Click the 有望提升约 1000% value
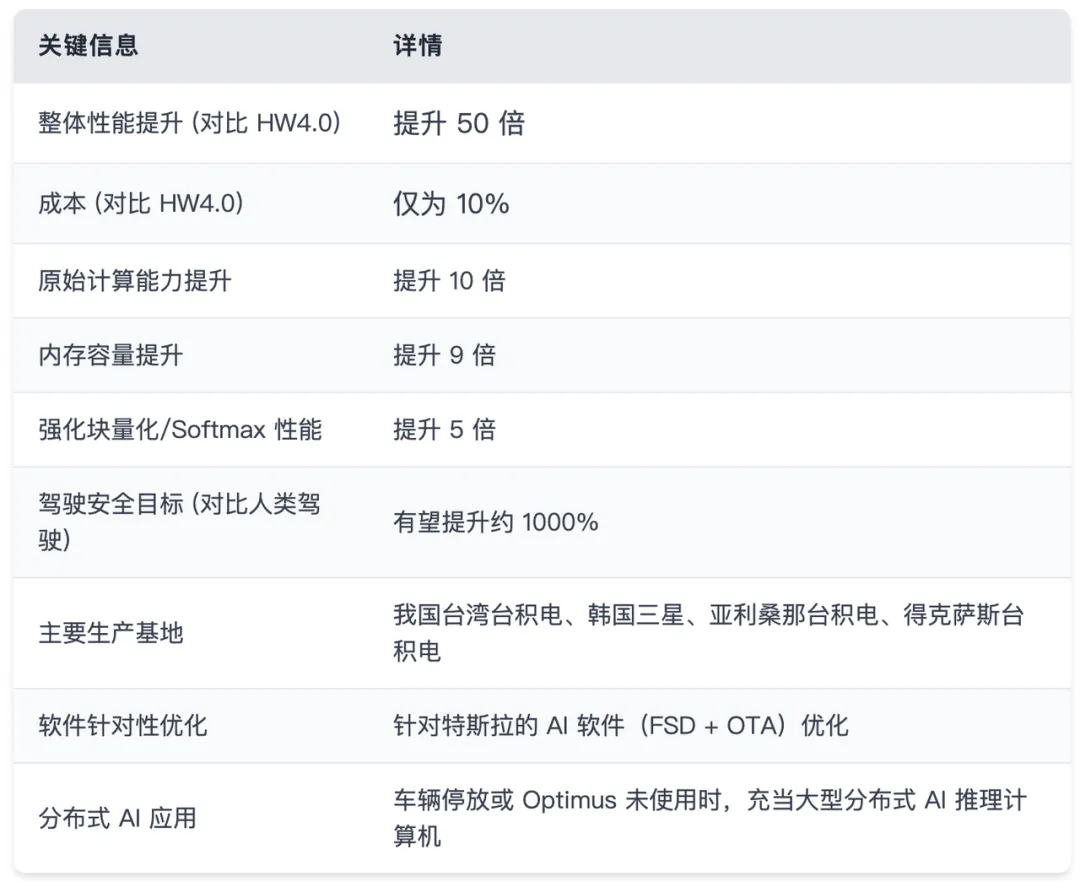Viewport: 1080px width, 882px height. pyautogui.click(x=496, y=521)
